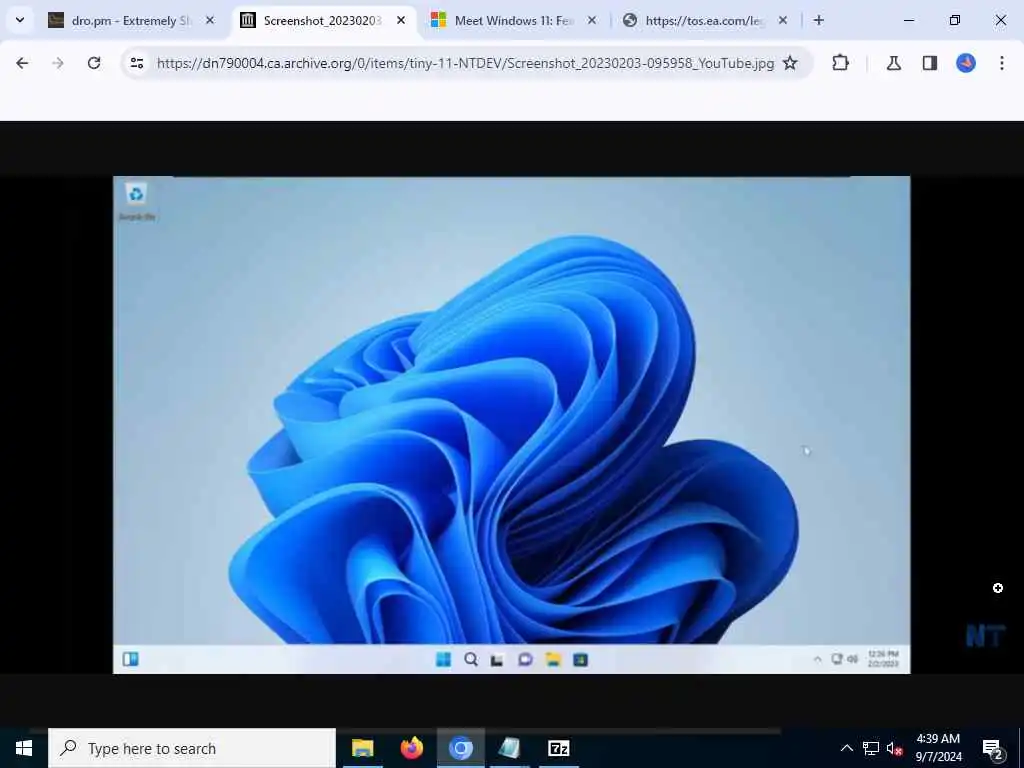Image resolution: width=1024 pixels, height=768 pixels.
Task: Click the Type here to search box
Action: click(x=192, y=748)
